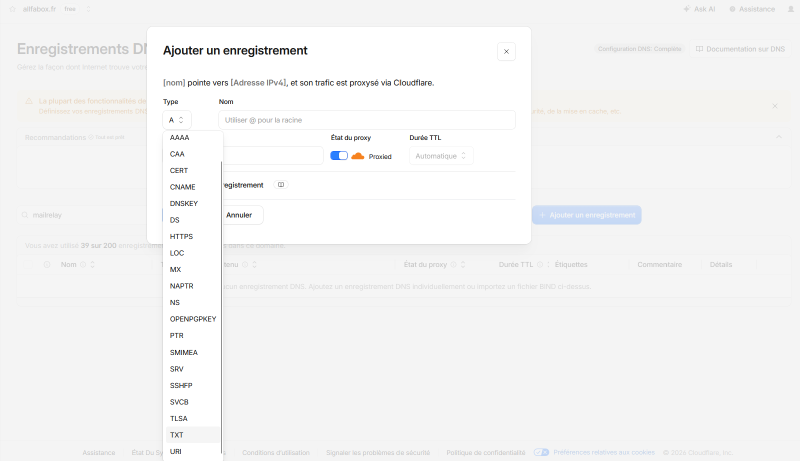This screenshot has width=800, height=461.
Task: Dismiss the orange warning banner
Action: tap(774, 106)
